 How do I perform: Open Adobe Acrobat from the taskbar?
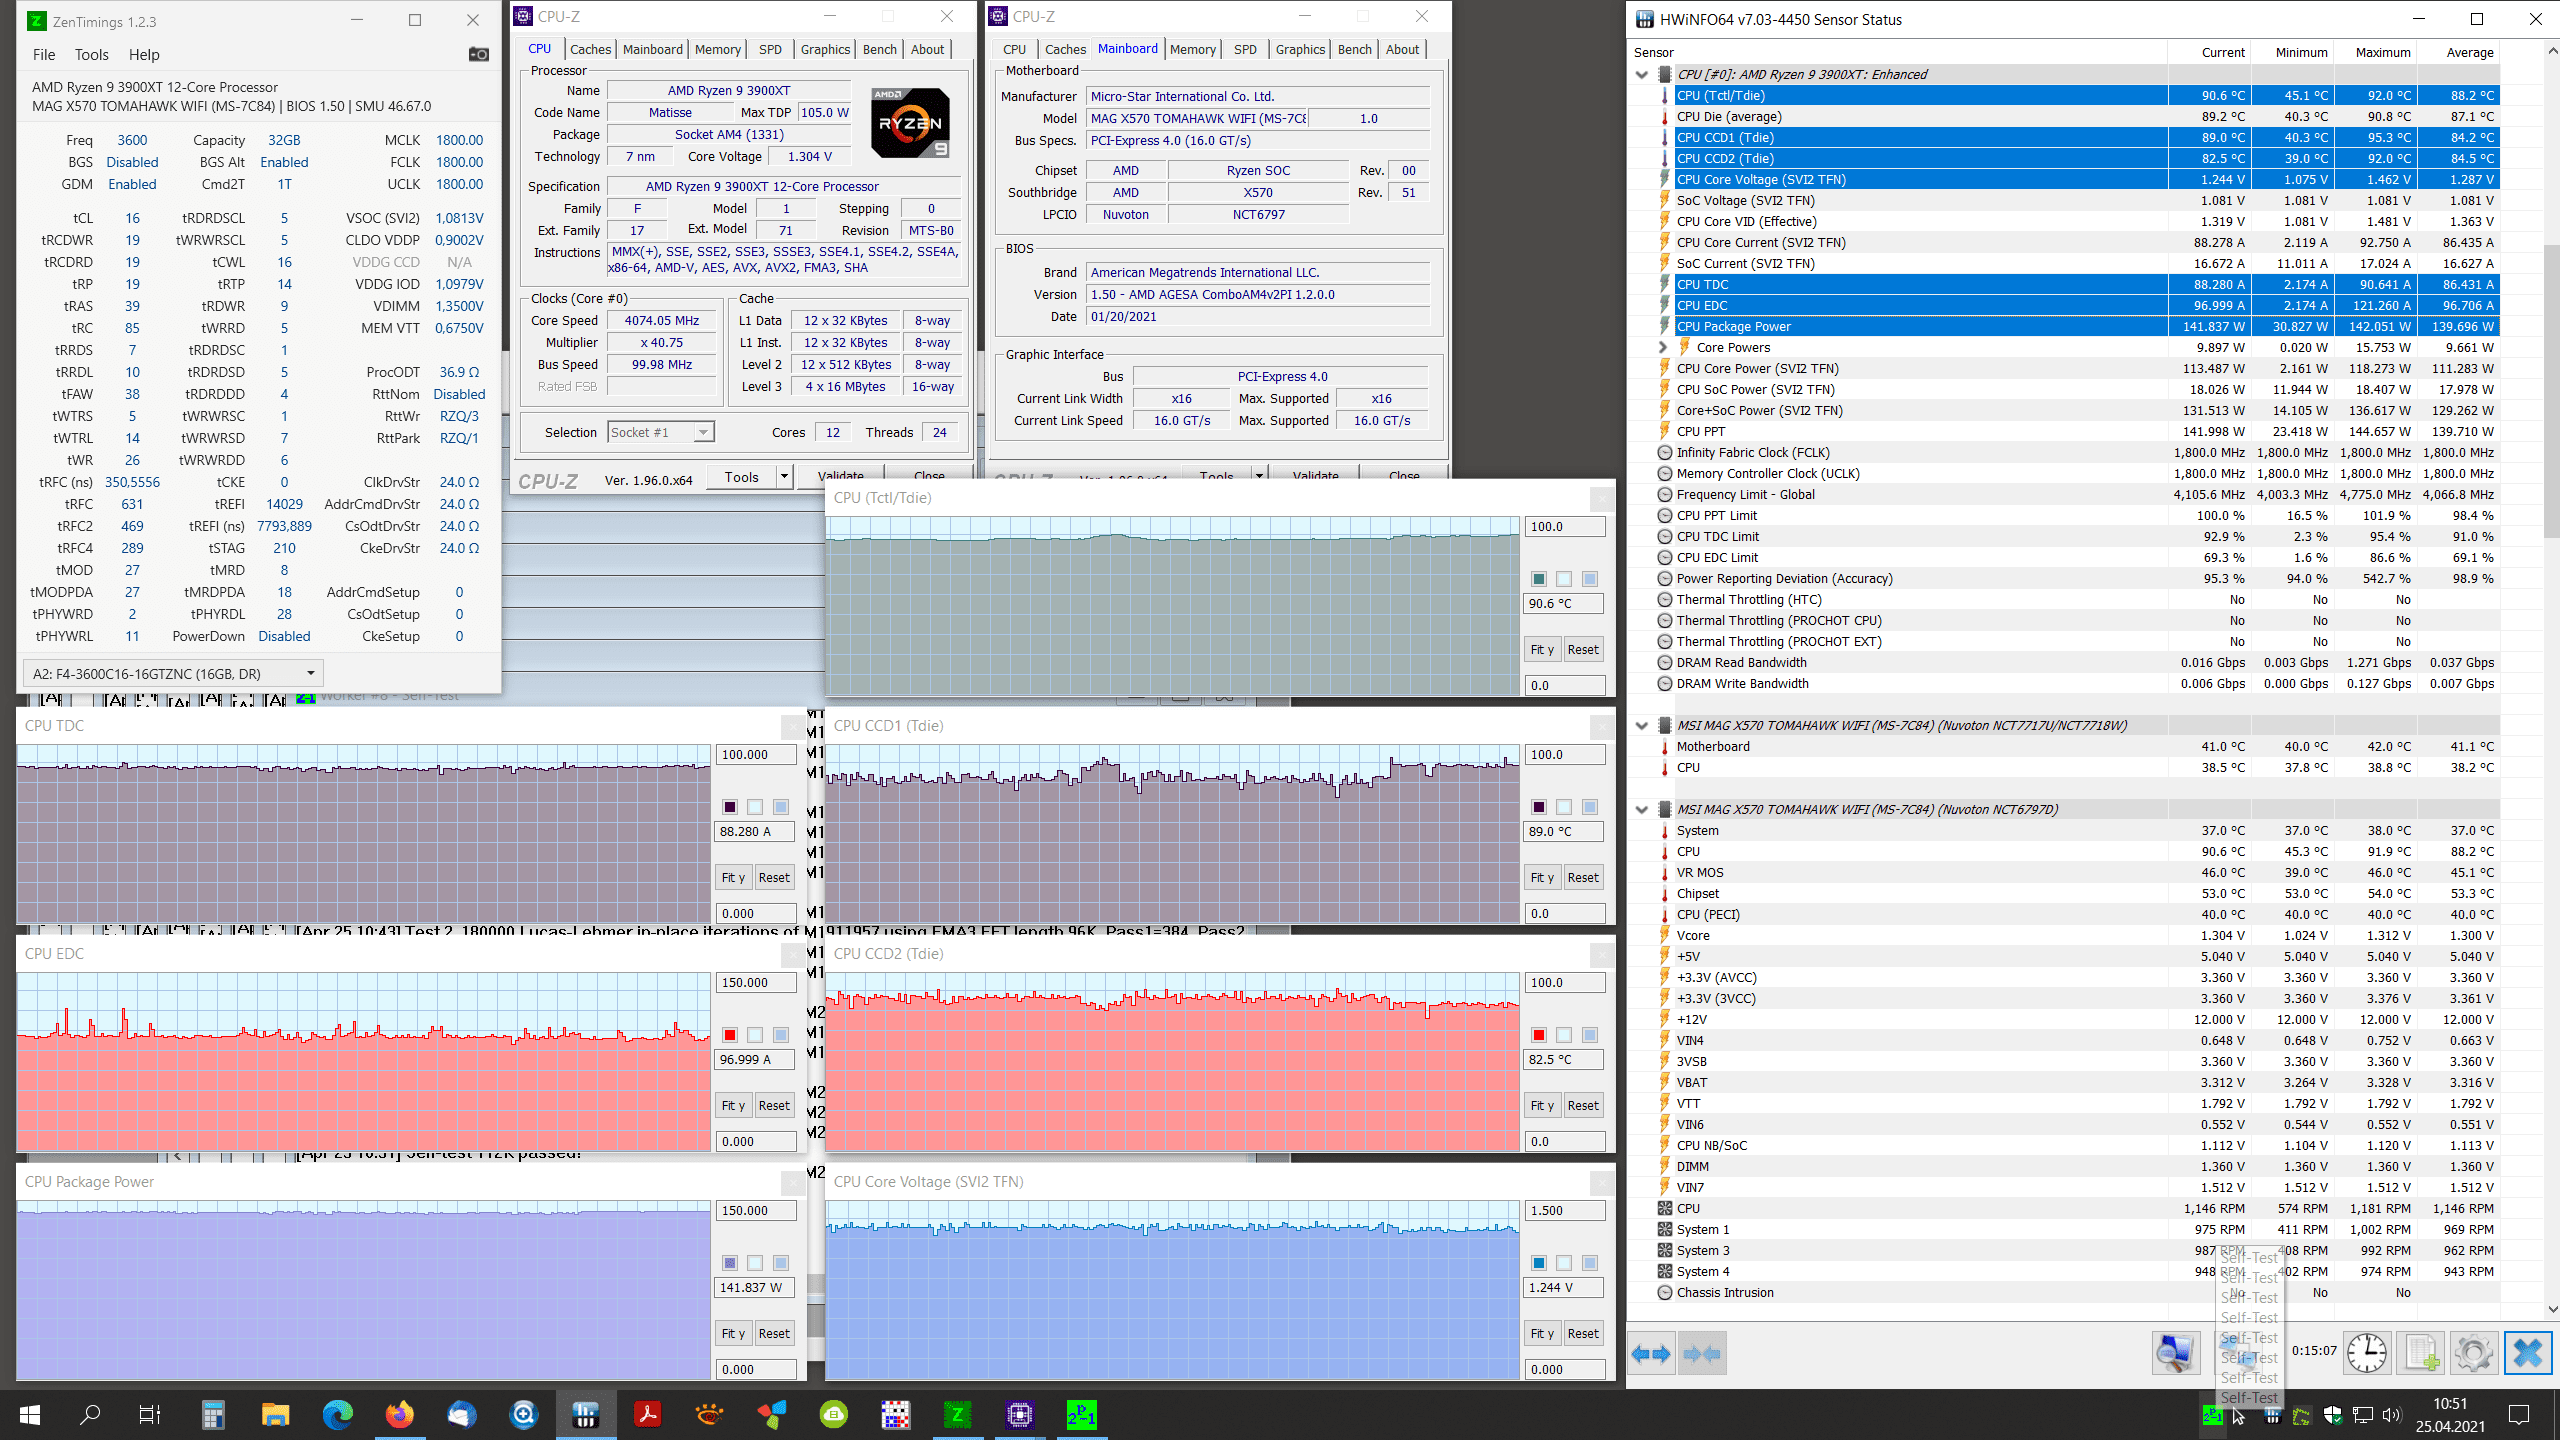click(x=647, y=1414)
